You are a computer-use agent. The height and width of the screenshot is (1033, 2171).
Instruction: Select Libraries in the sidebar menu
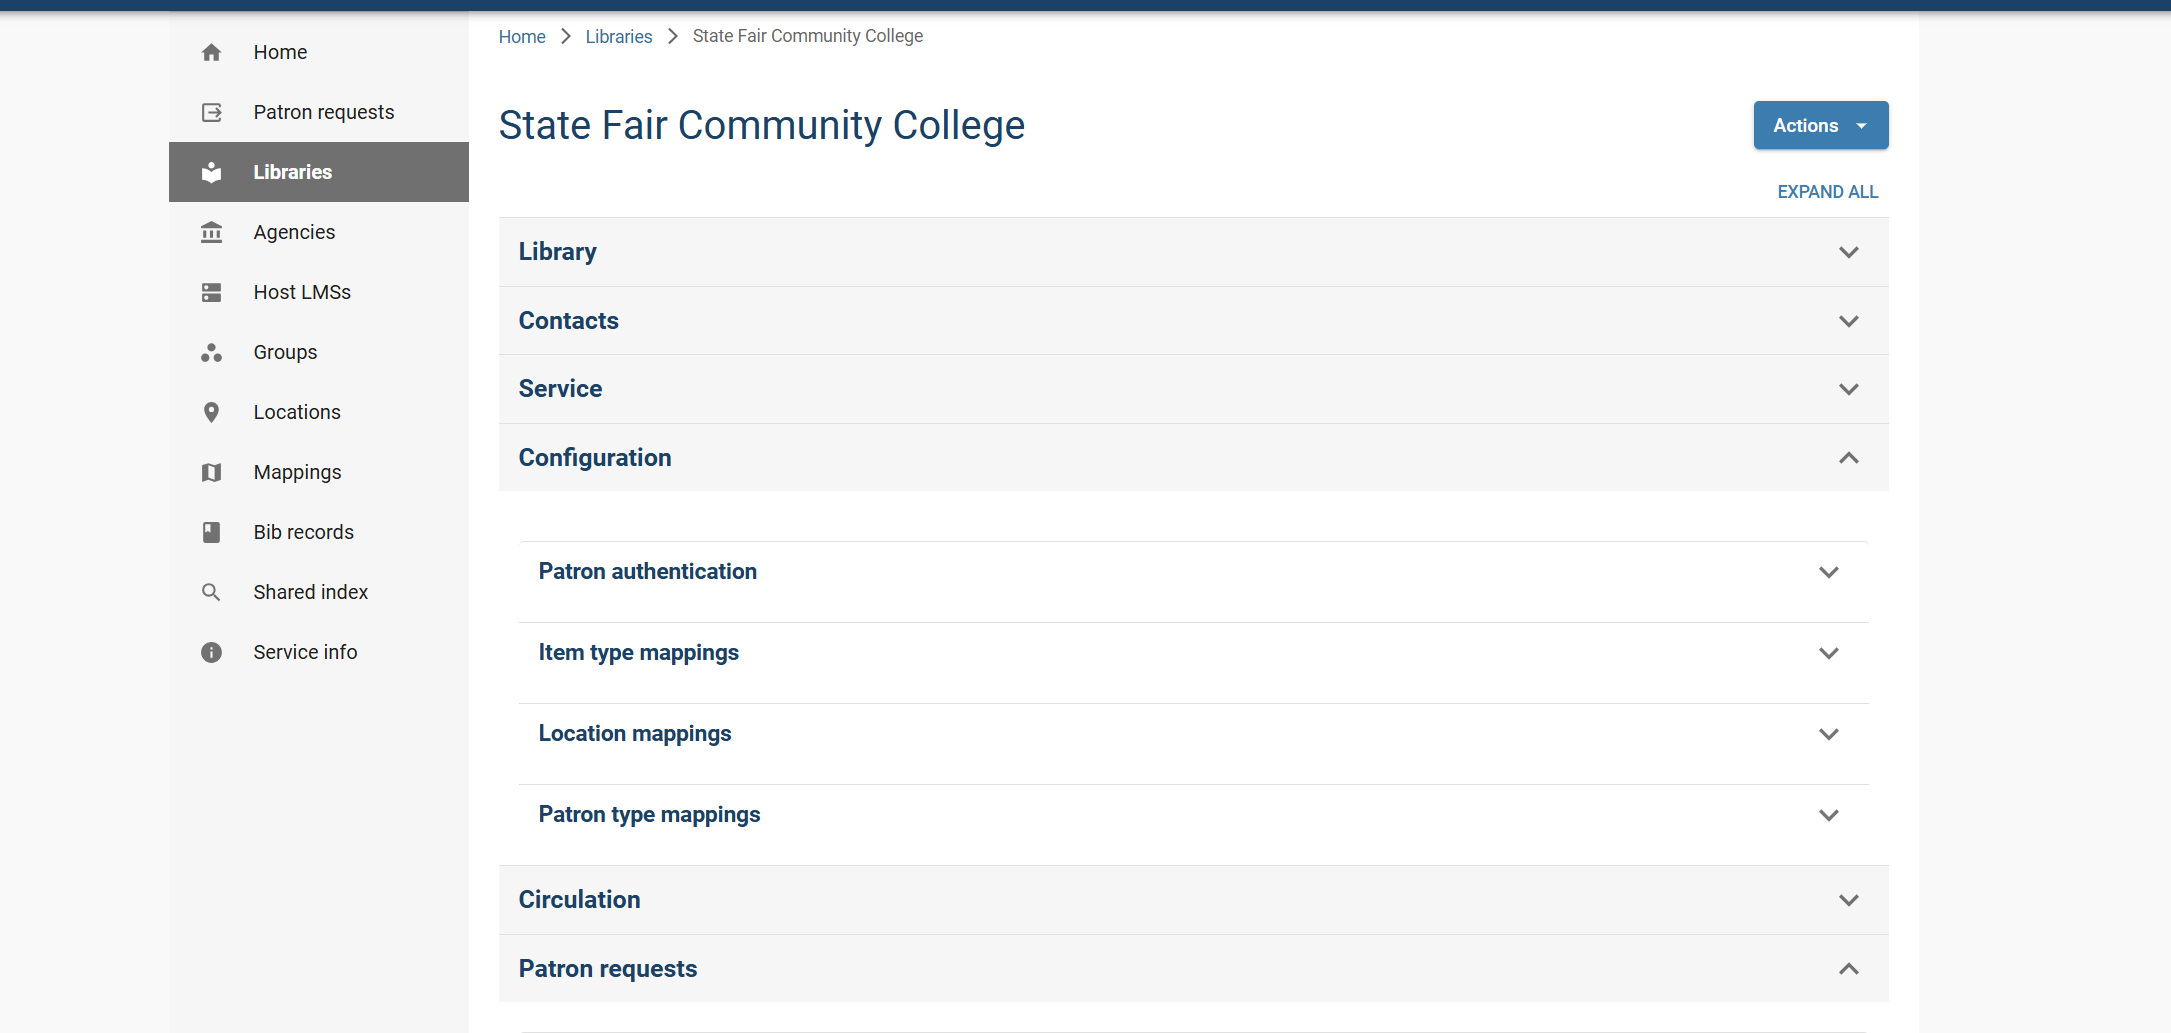point(318,172)
